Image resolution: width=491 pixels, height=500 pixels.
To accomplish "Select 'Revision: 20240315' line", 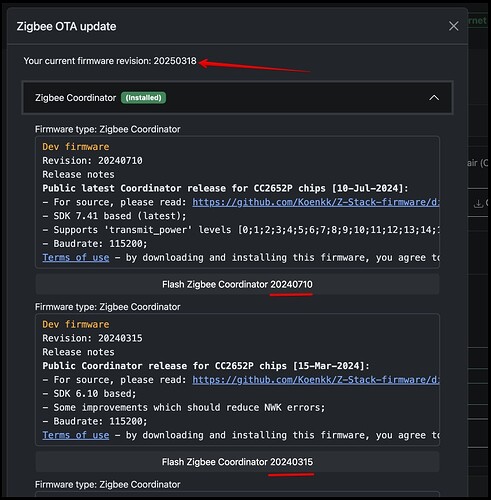I will point(92,338).
